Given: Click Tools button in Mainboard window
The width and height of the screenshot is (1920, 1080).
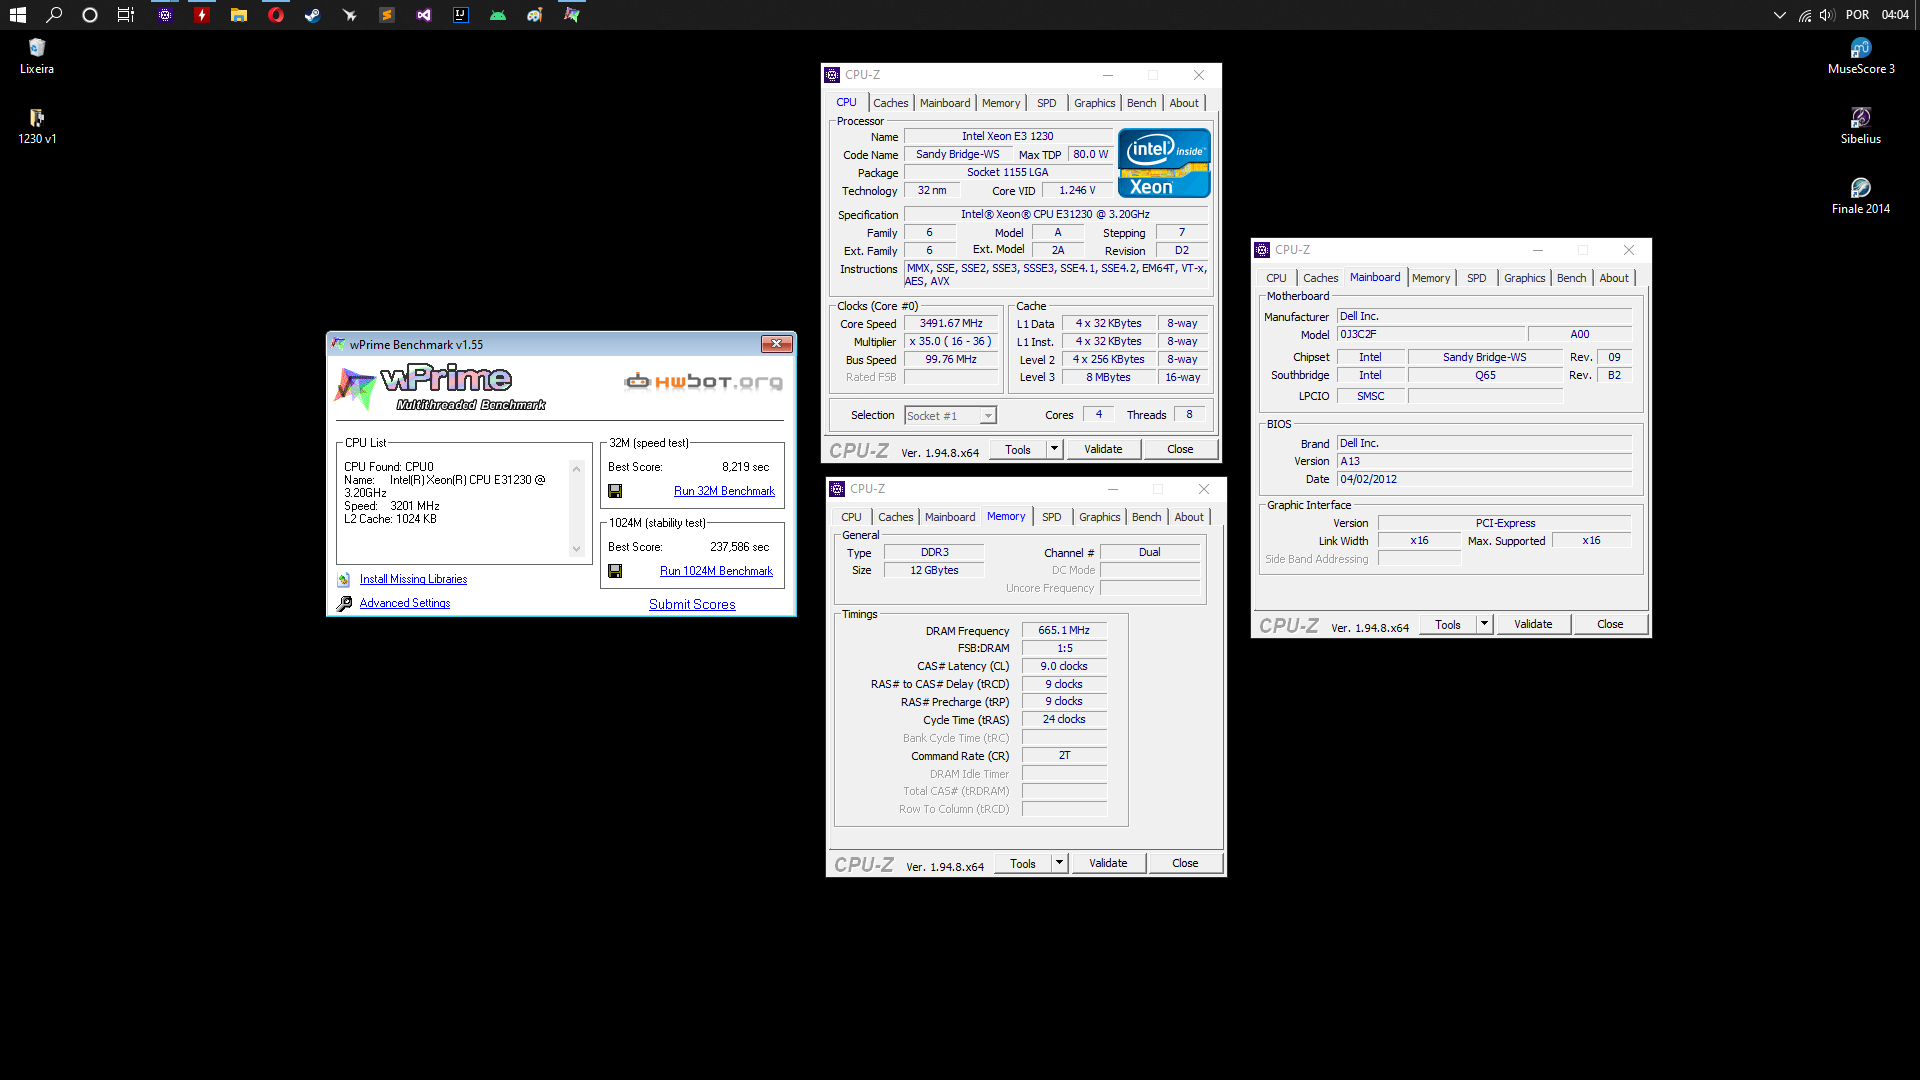Looking at the screenshot, I should tap(1448, 624).
